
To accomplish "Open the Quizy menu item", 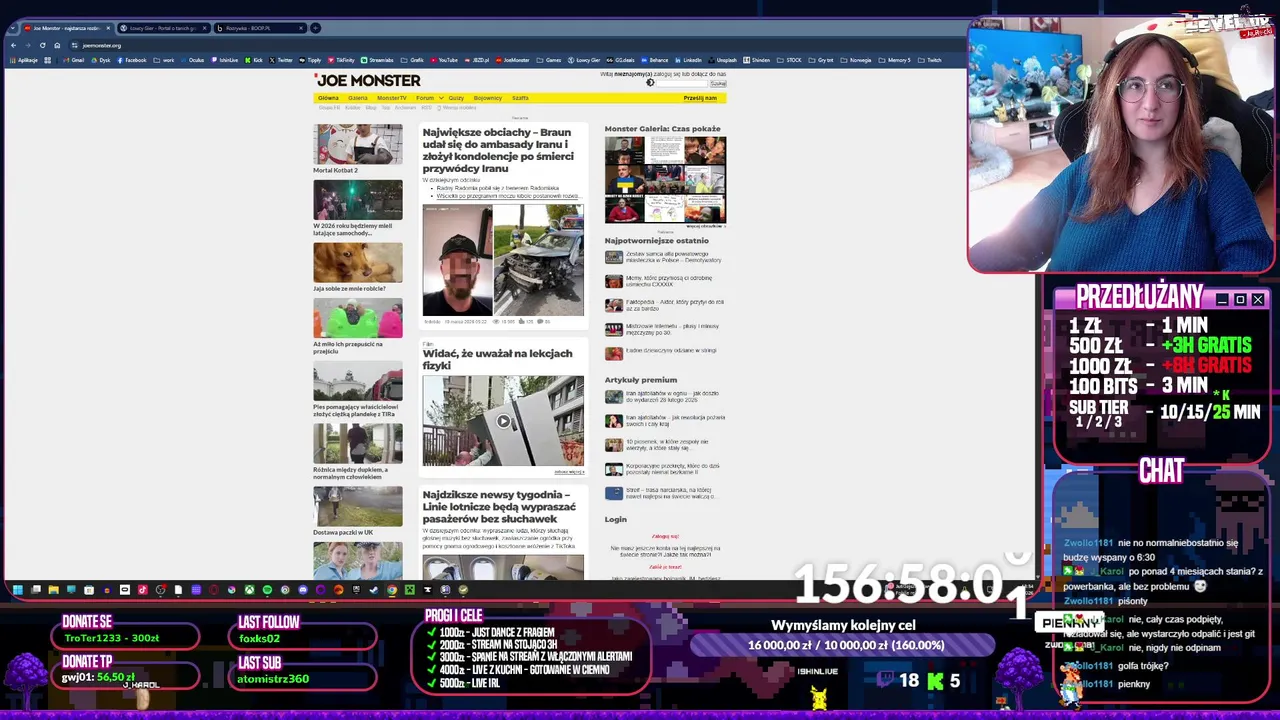I will tap(456, 98).
